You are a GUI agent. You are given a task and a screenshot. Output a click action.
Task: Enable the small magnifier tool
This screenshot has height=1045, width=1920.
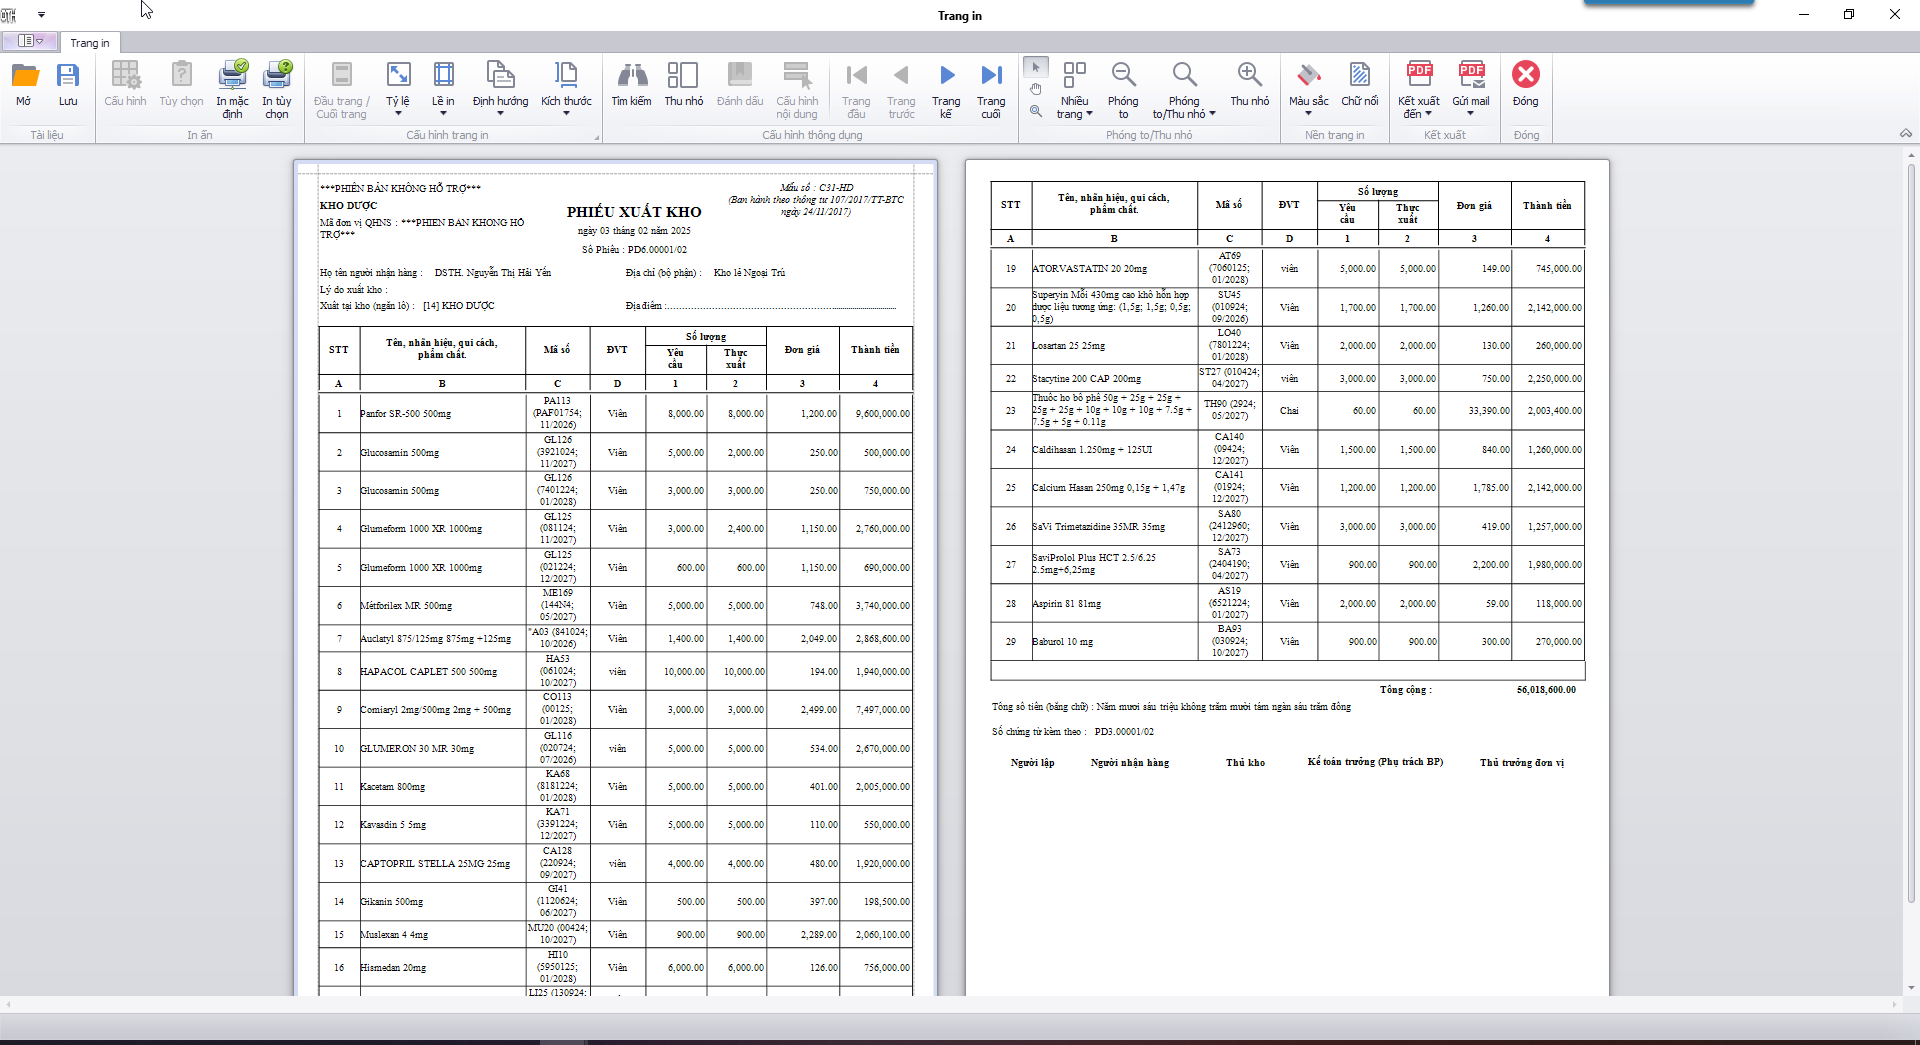point(1036,111)
